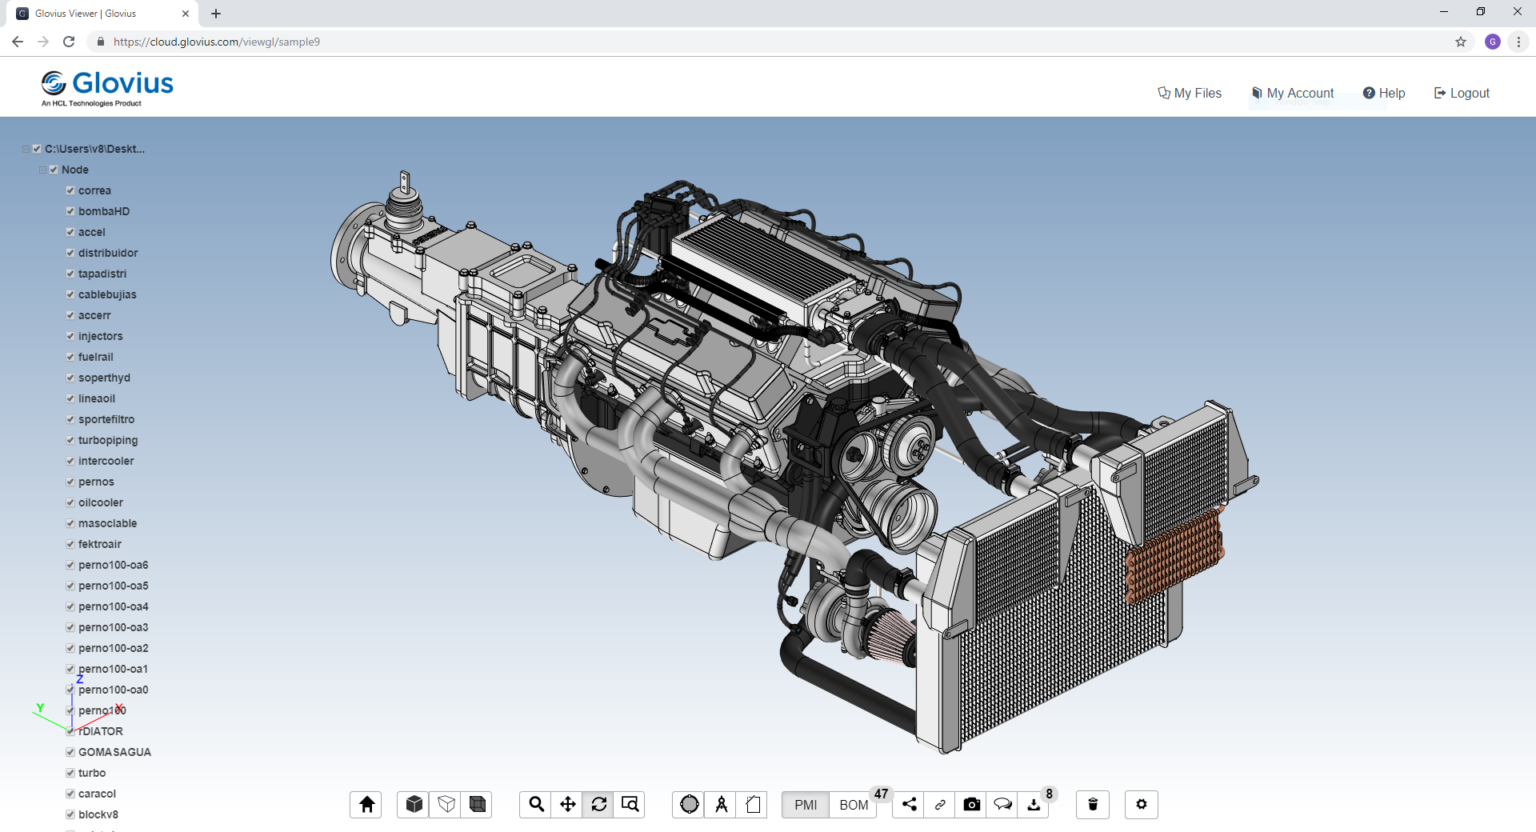Switch to the BOM tab
The image size is (1536, 832).
[x=853, y=805]
